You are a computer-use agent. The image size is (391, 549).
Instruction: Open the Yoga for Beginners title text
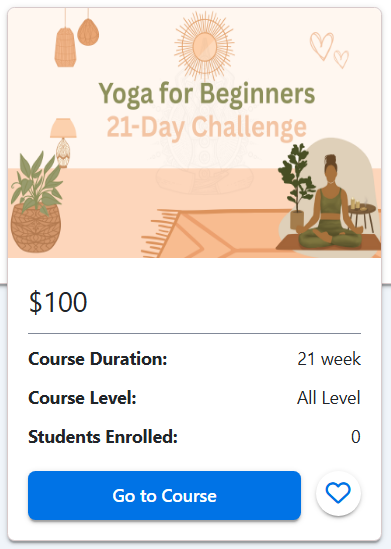click(x=207, y=95)
